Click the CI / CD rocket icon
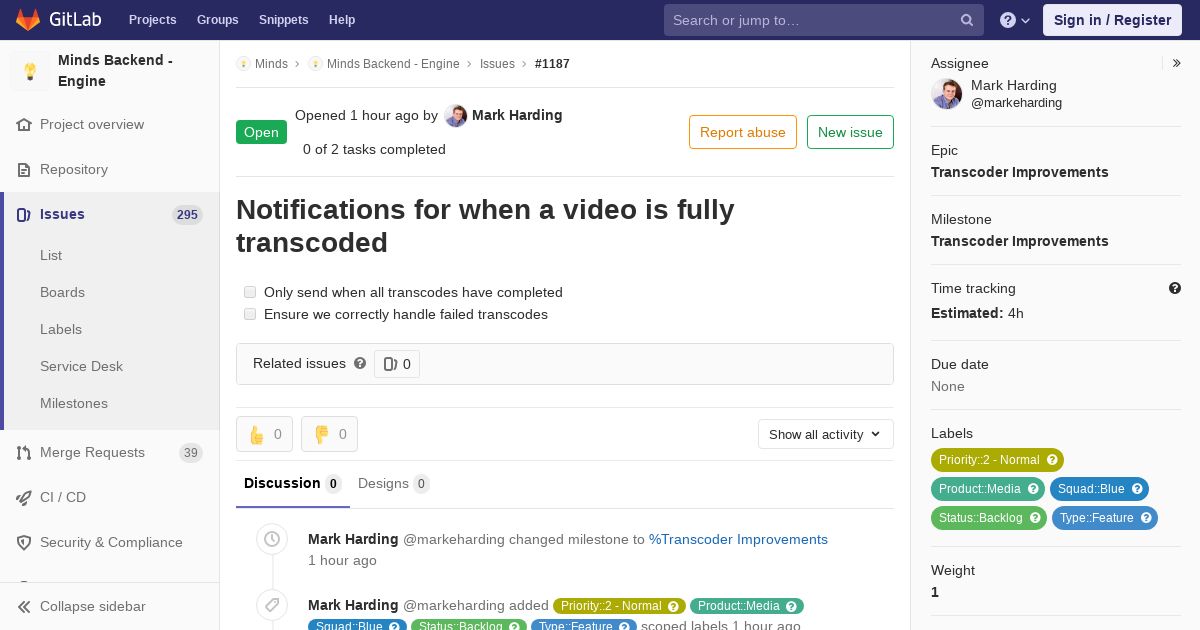1200x630 pixels. point(24,498)
